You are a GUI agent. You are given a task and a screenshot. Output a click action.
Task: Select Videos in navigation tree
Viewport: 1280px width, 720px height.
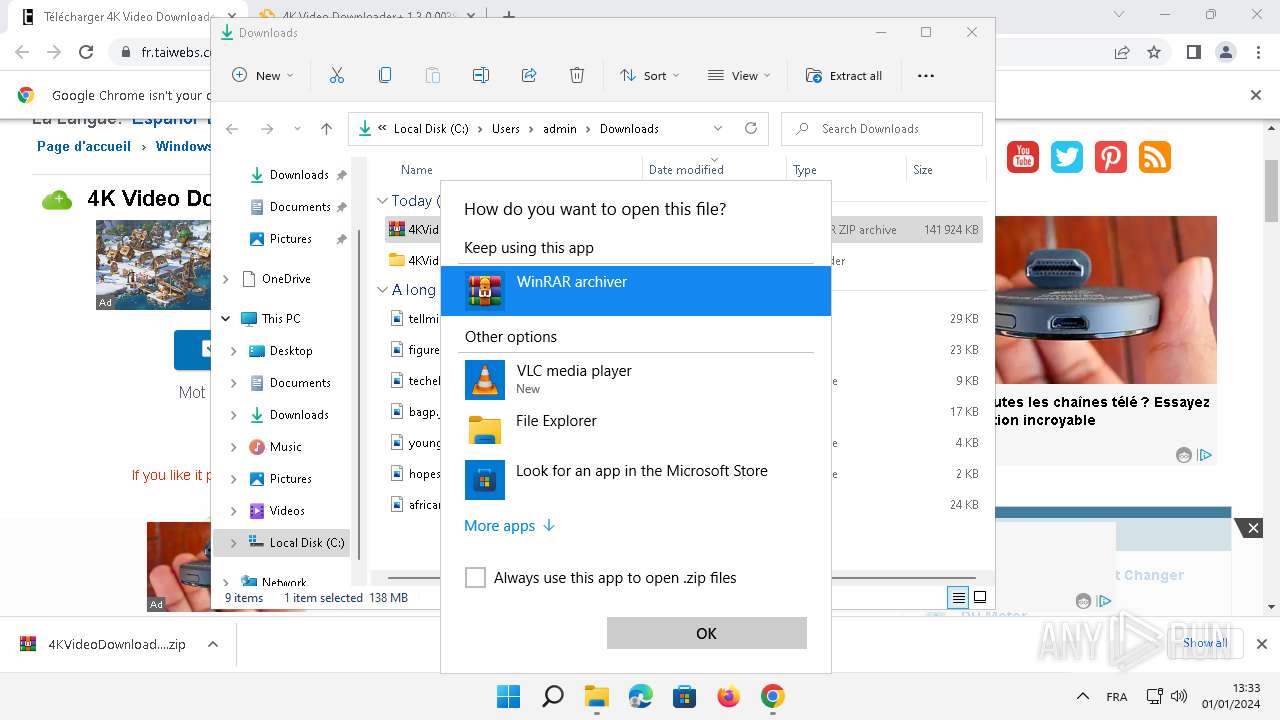287,511
